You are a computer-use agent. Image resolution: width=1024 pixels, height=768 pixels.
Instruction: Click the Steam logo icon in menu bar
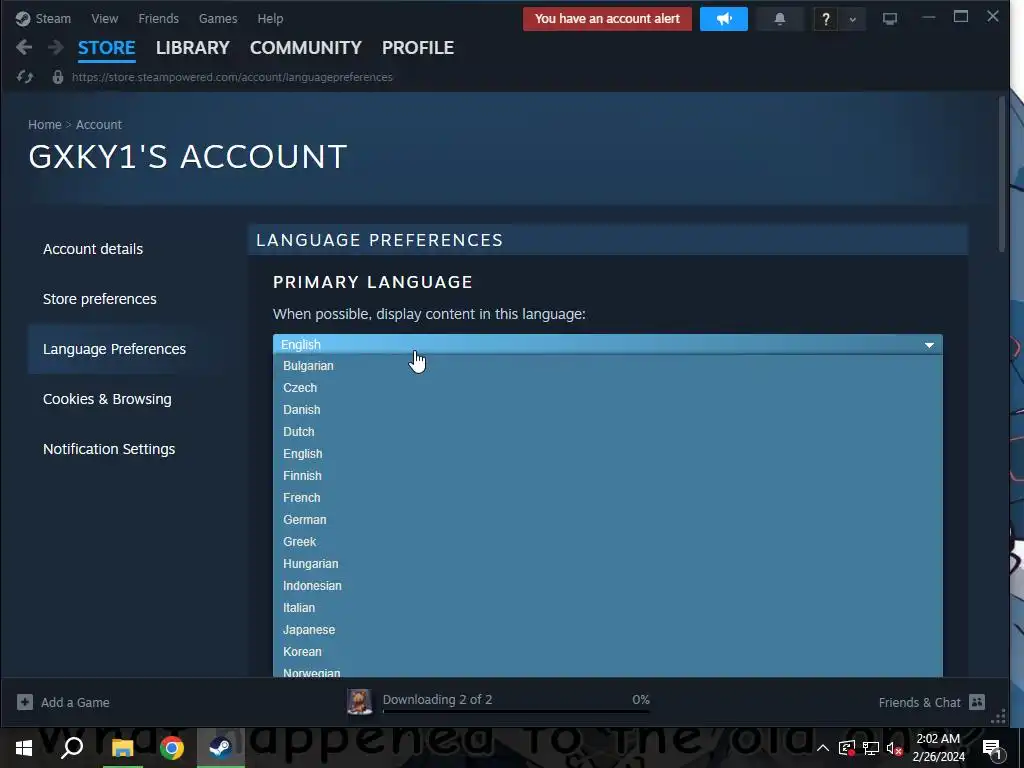23,18
